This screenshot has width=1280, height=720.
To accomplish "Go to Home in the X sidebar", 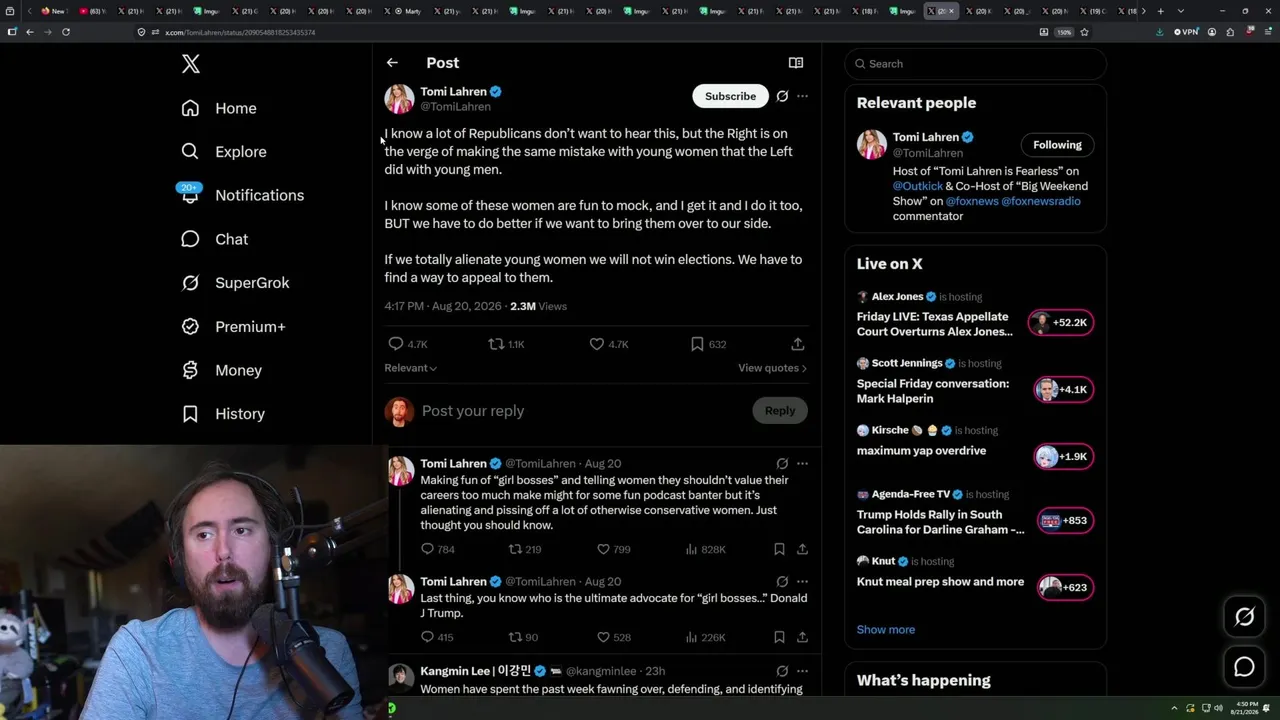I will click(x=220, y=108).
